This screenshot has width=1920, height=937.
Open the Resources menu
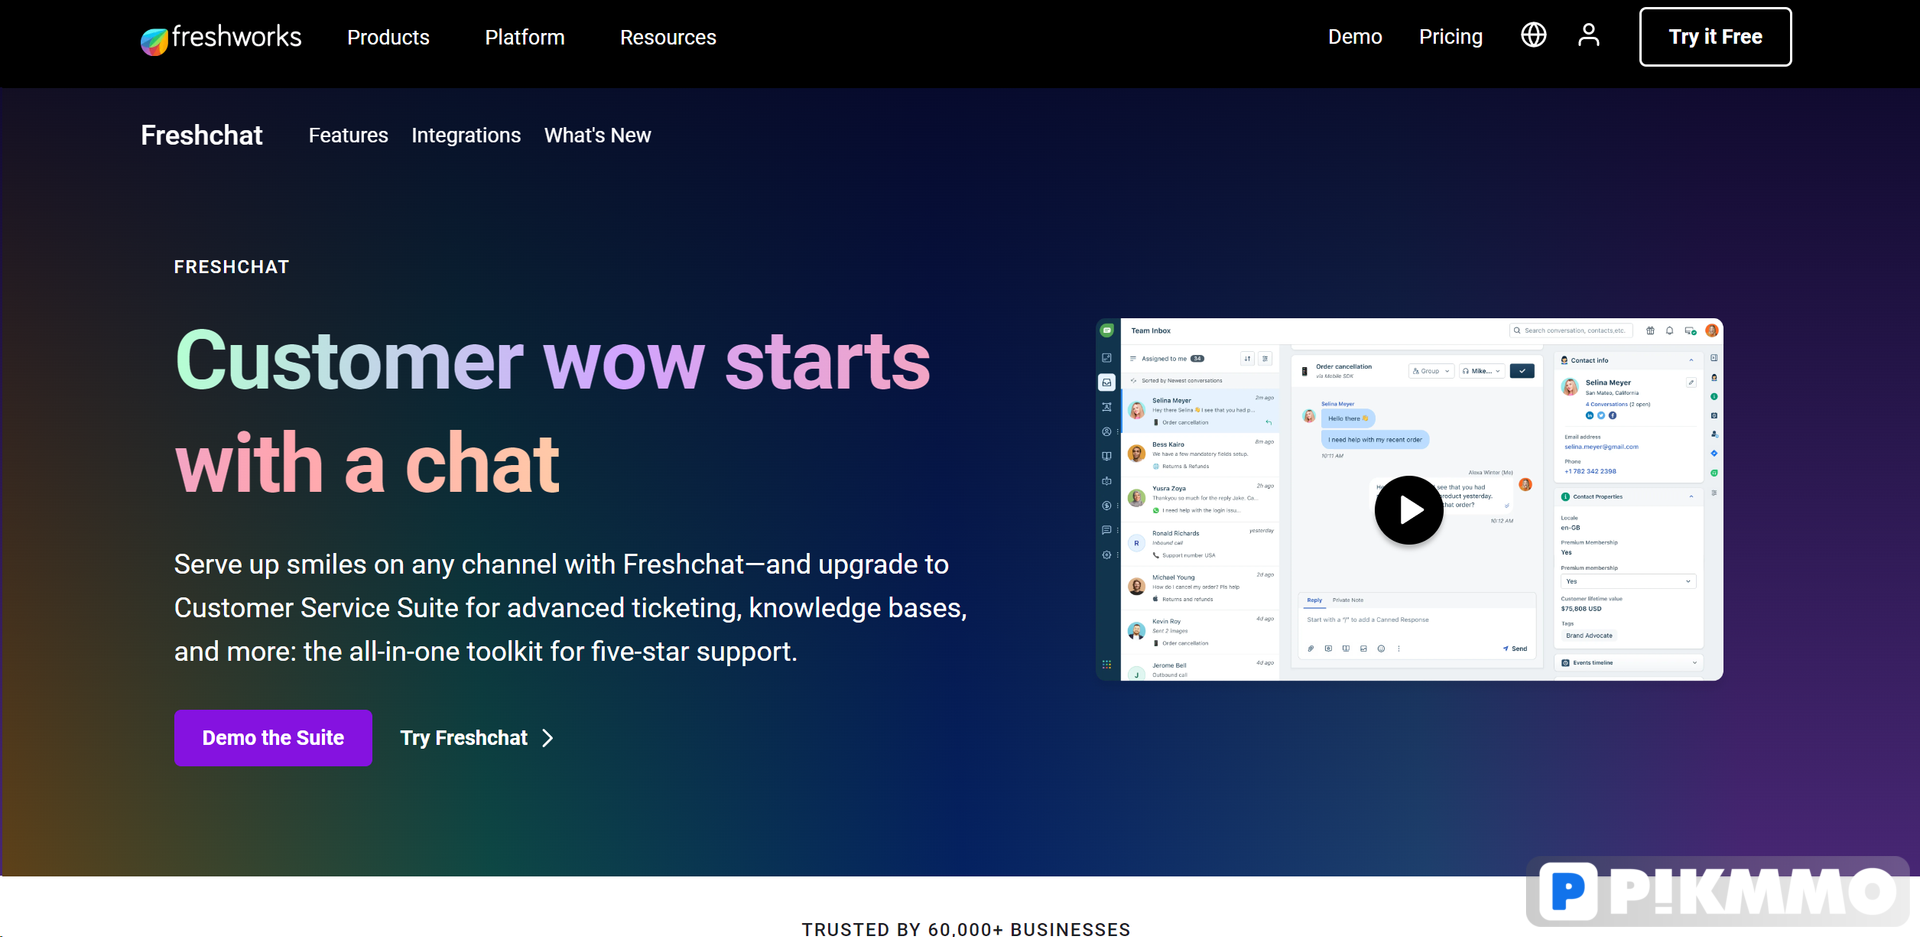[668, 37]
